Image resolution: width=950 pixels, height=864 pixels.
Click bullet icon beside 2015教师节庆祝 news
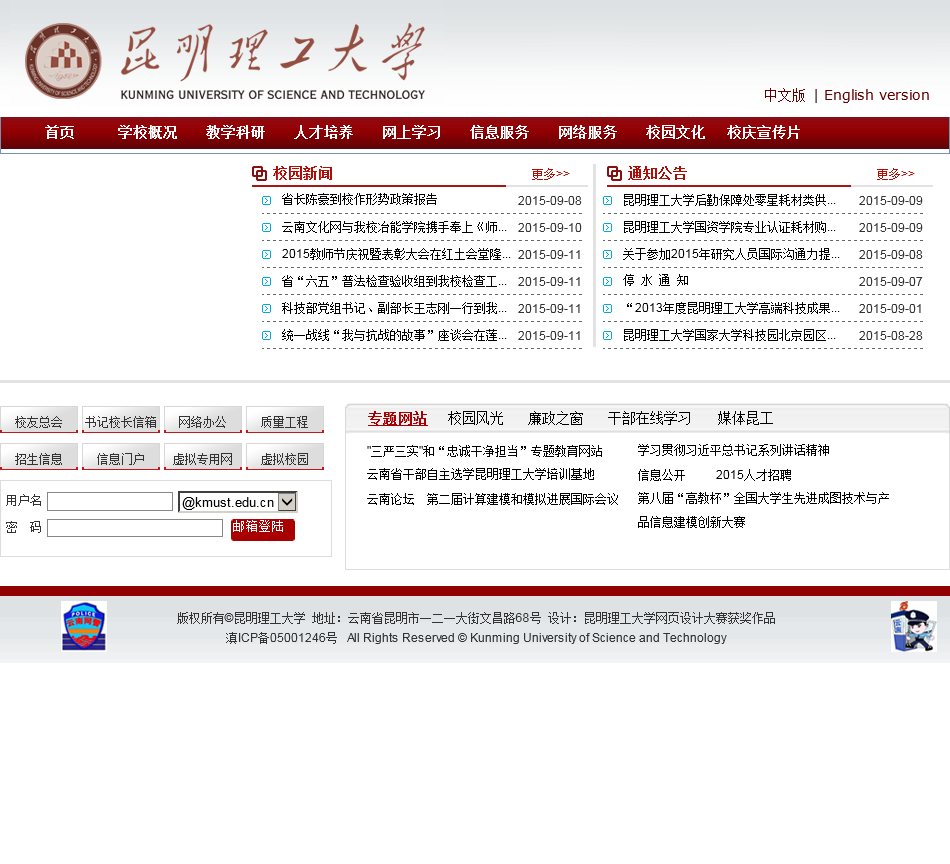pyautogui.click(x=267, y=254)
